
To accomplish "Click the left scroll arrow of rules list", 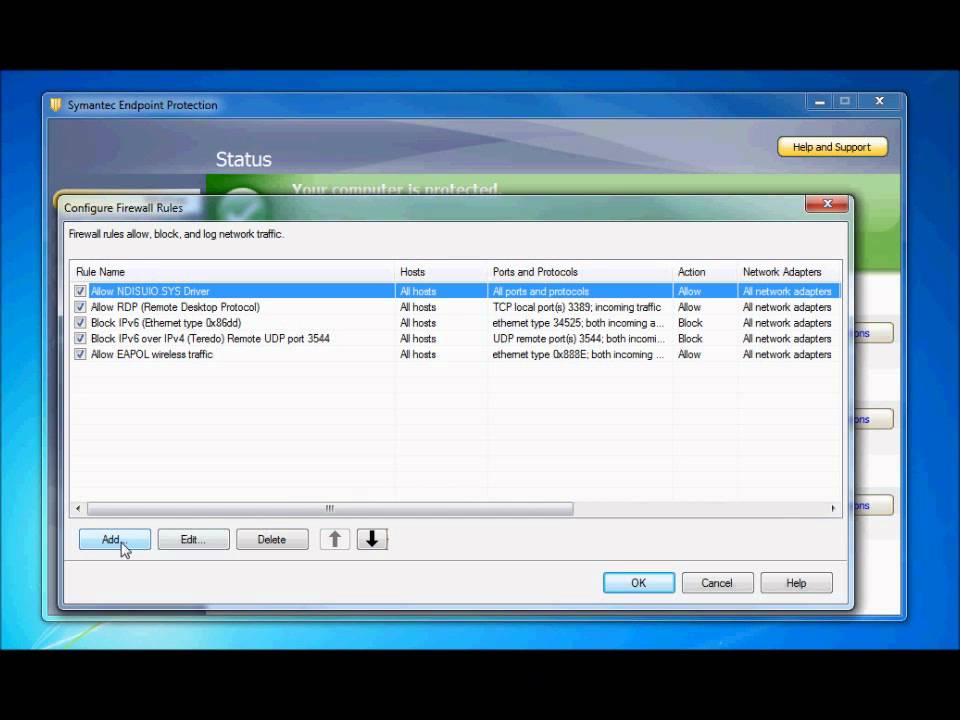I will [78, 509].
